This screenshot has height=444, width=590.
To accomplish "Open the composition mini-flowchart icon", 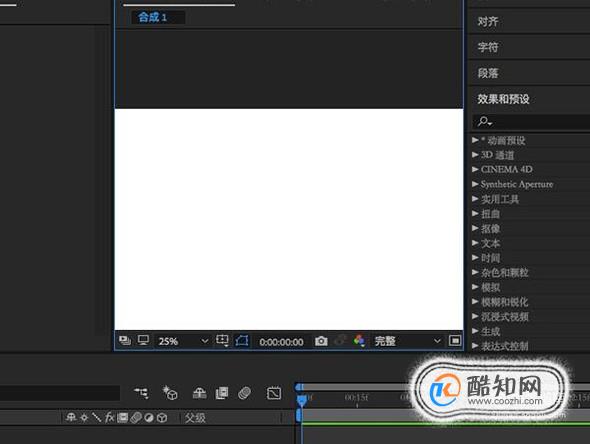I will click(141, 393).
